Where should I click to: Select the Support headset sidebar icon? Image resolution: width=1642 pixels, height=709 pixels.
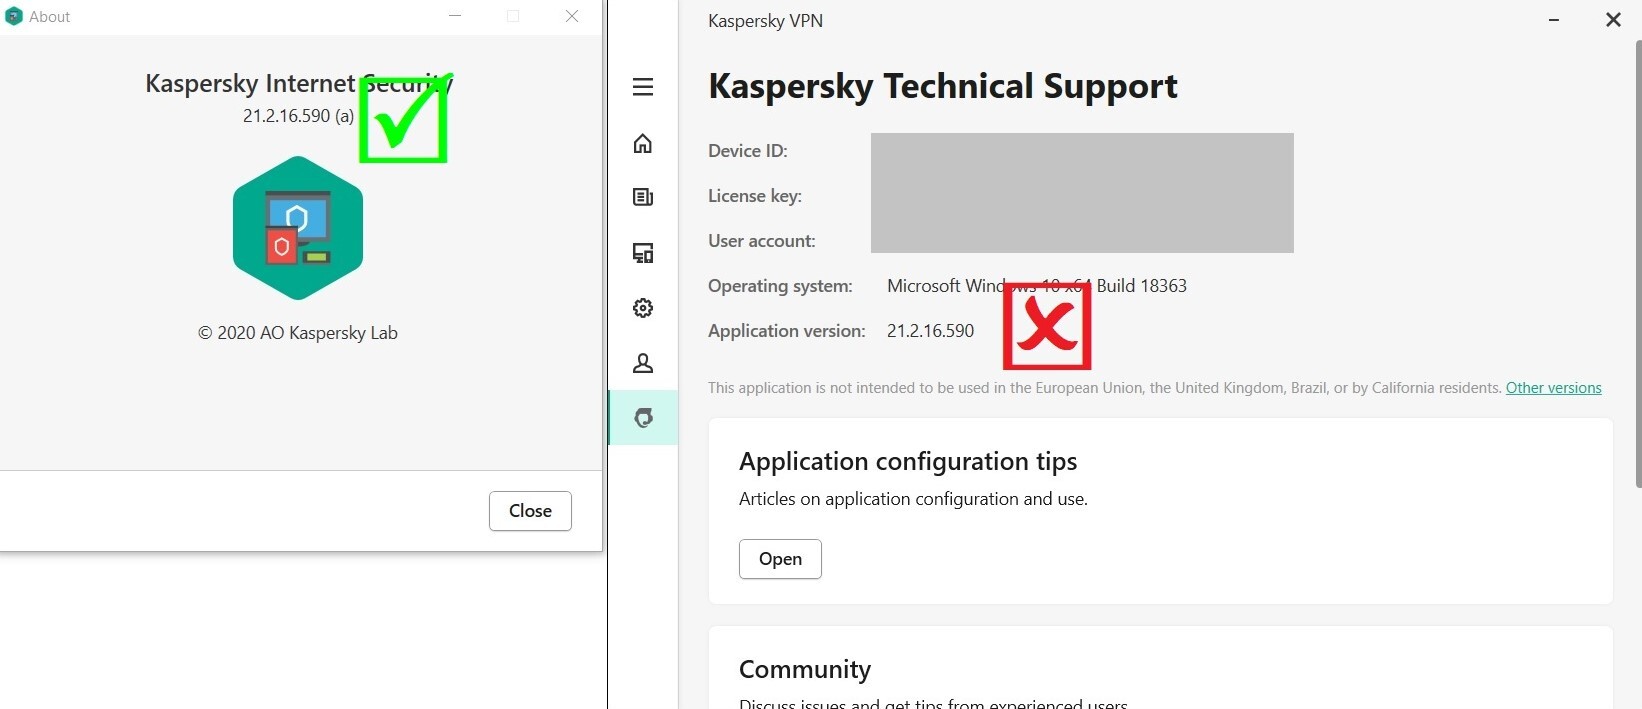644,418
